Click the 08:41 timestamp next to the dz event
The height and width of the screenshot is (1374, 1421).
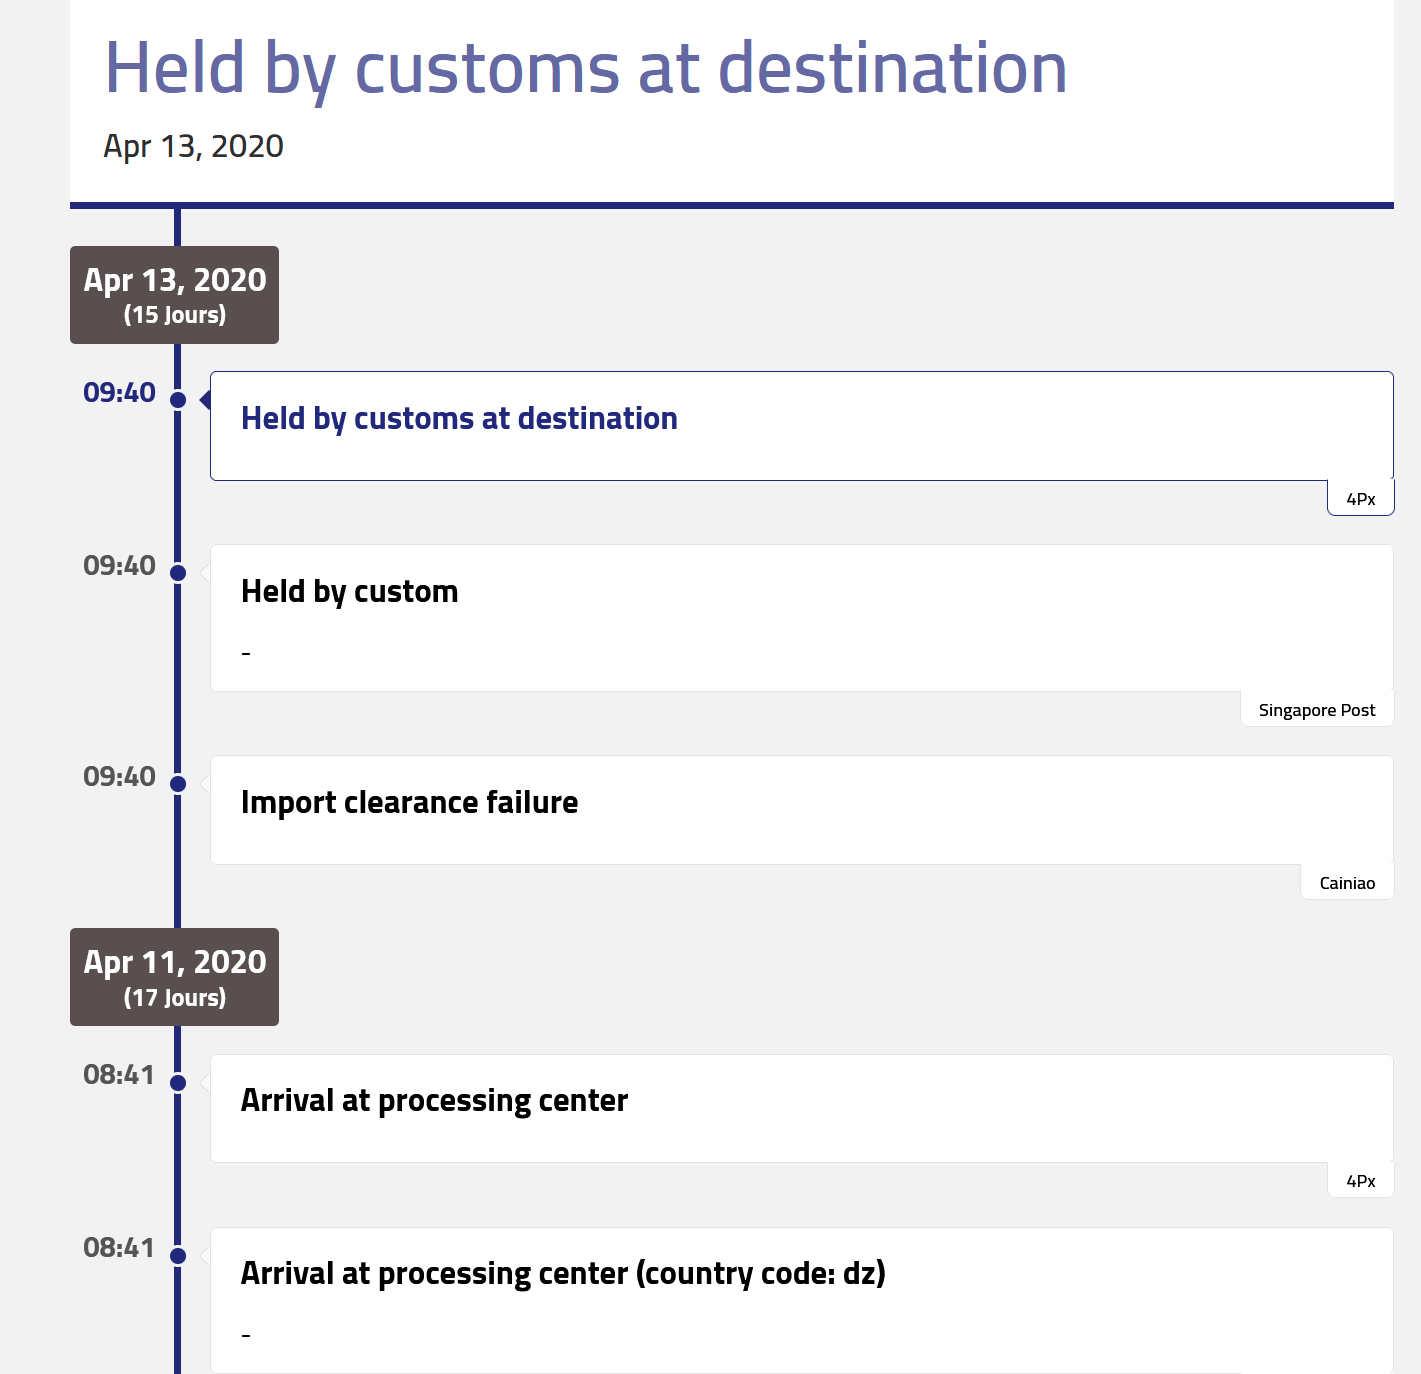(119, 1248)
